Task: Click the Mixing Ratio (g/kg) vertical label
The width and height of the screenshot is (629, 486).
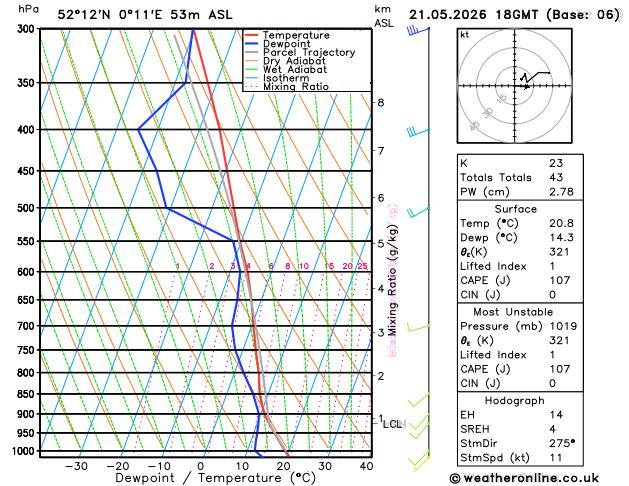Action: tap(393, 280)
